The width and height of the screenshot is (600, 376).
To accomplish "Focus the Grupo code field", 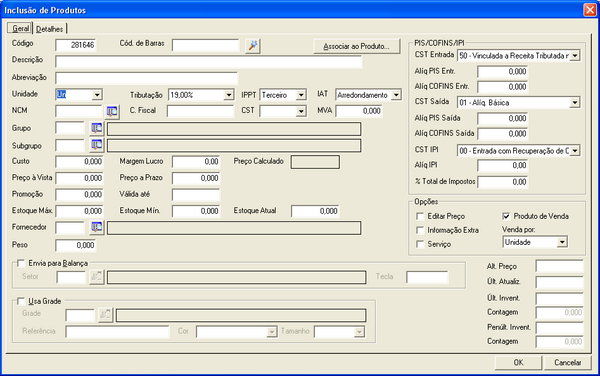I will (x=70, y=129).
